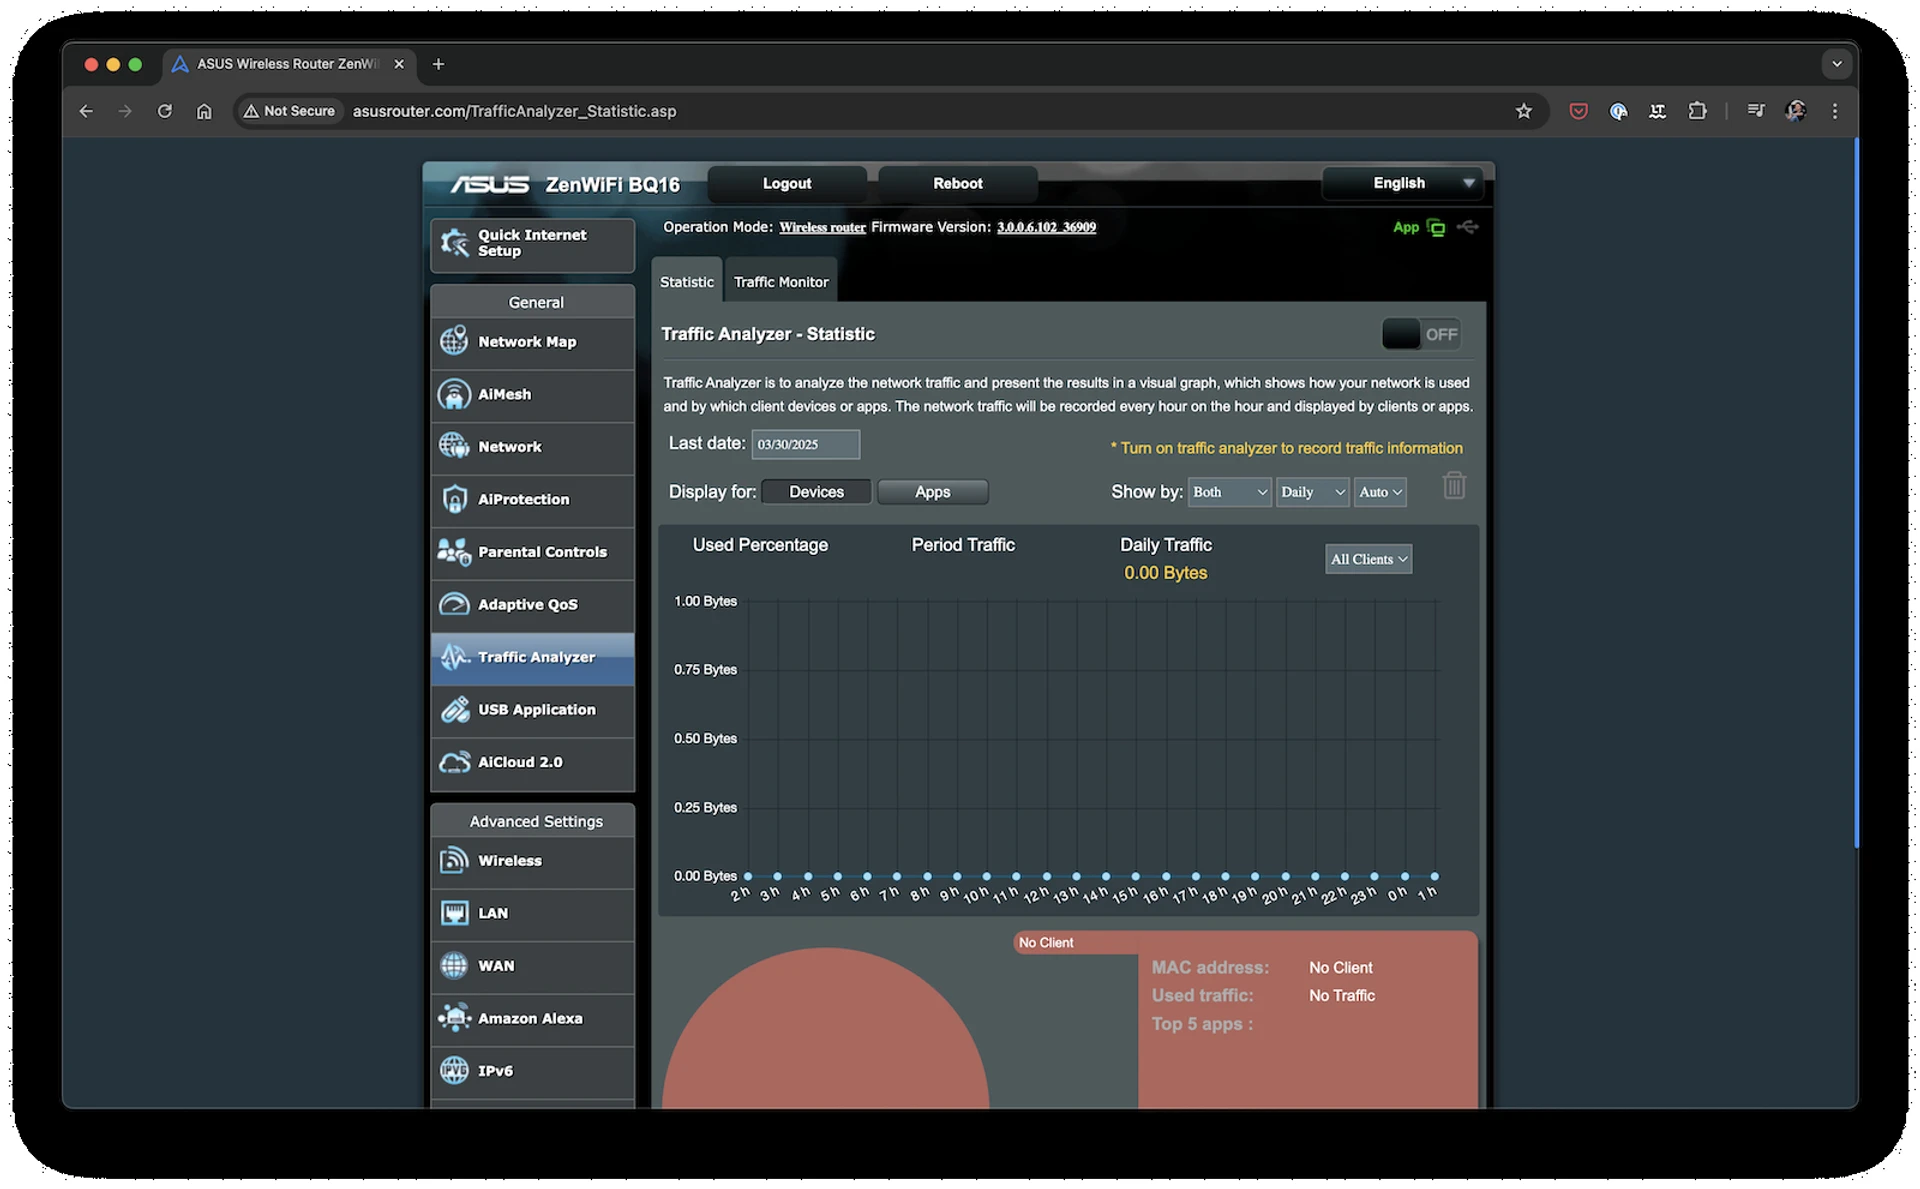Open the Parental Controls menu item
1920x1189 pixels.
pos(533,552)
